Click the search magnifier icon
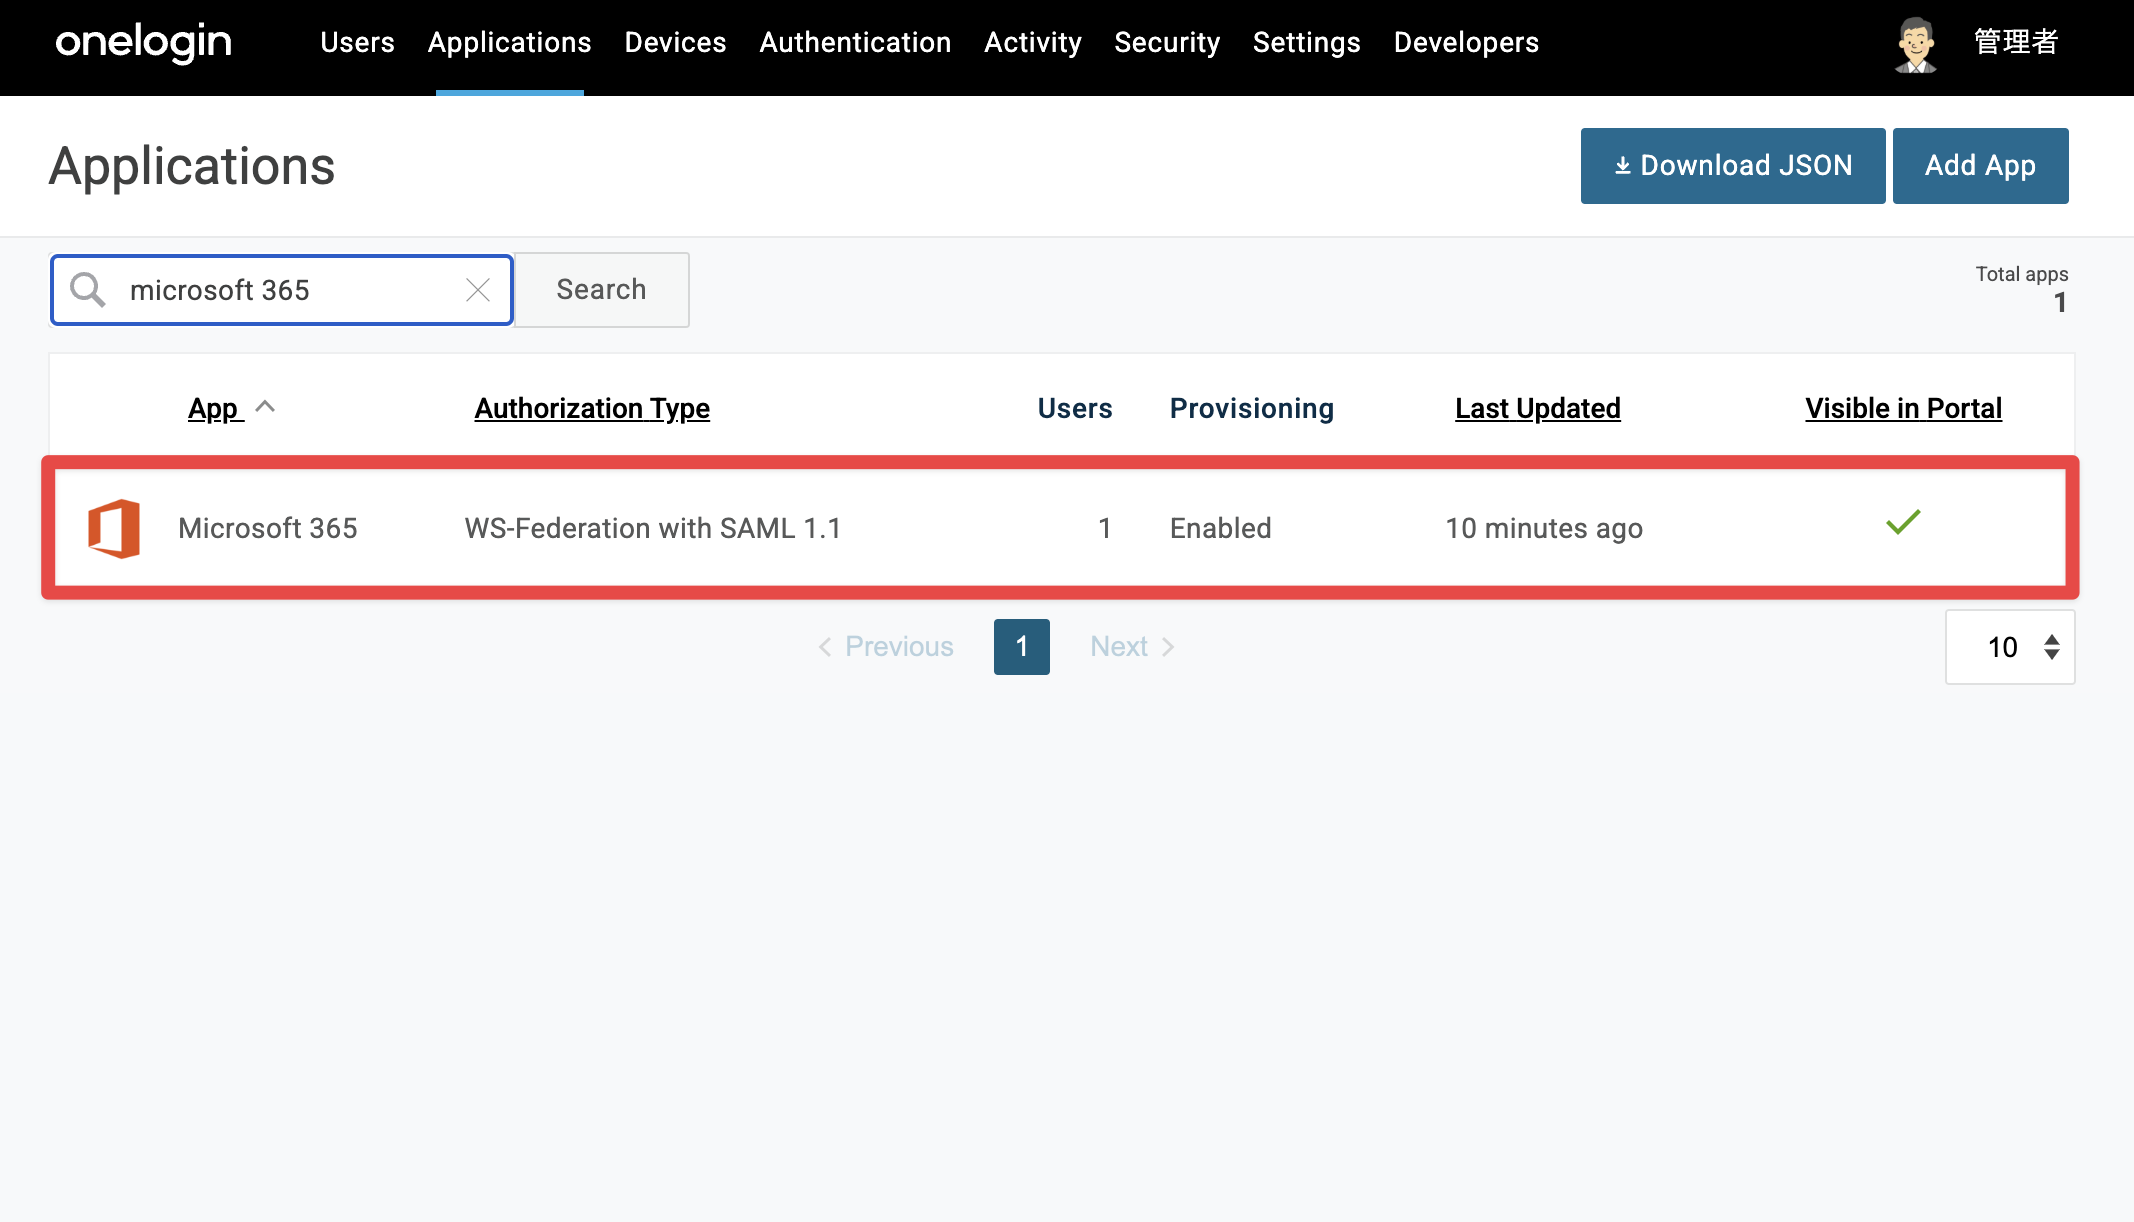Screen dimensions: 2134x1222 [88, 290]
